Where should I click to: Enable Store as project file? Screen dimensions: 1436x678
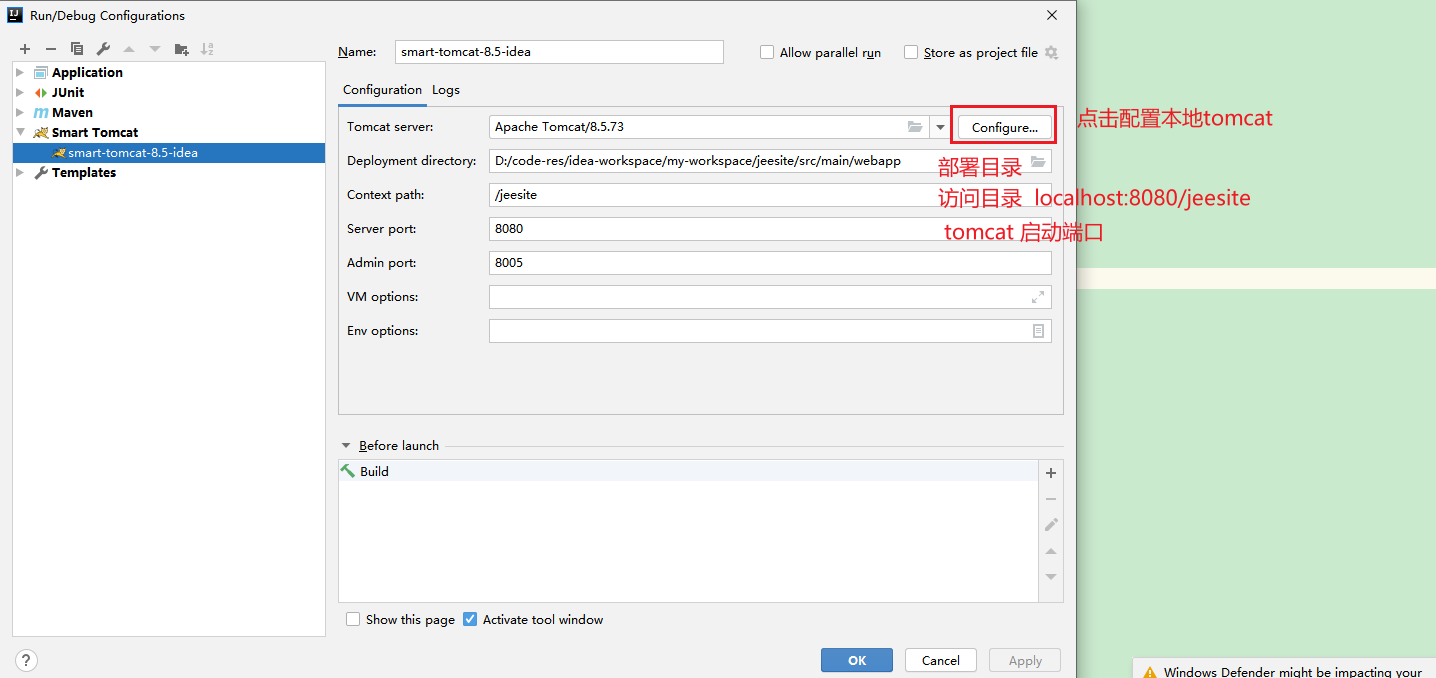point(911,52)
